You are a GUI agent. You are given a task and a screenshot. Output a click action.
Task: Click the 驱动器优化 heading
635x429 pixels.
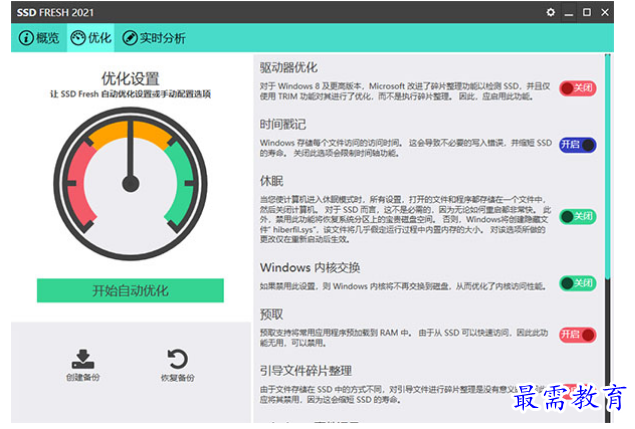coord(288,68)
